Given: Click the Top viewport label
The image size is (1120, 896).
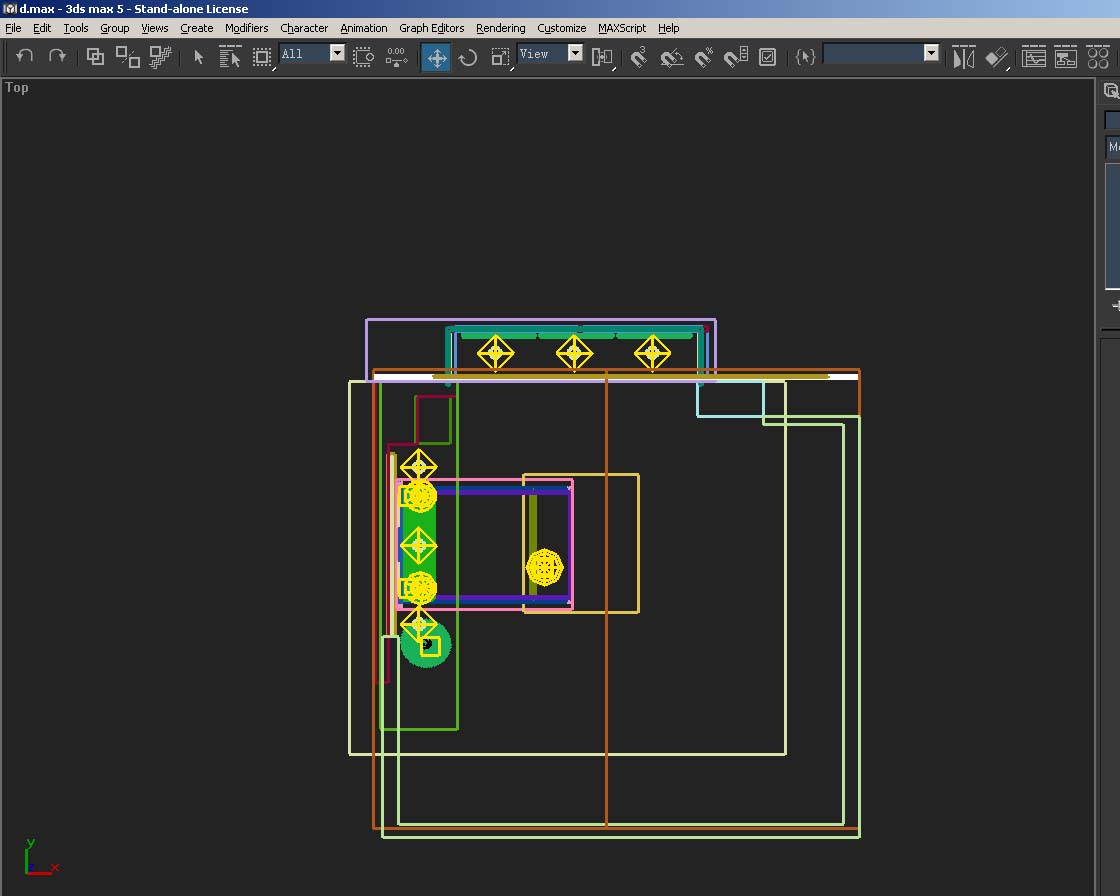Looking at the screenshot, I should tap(17, 87).
